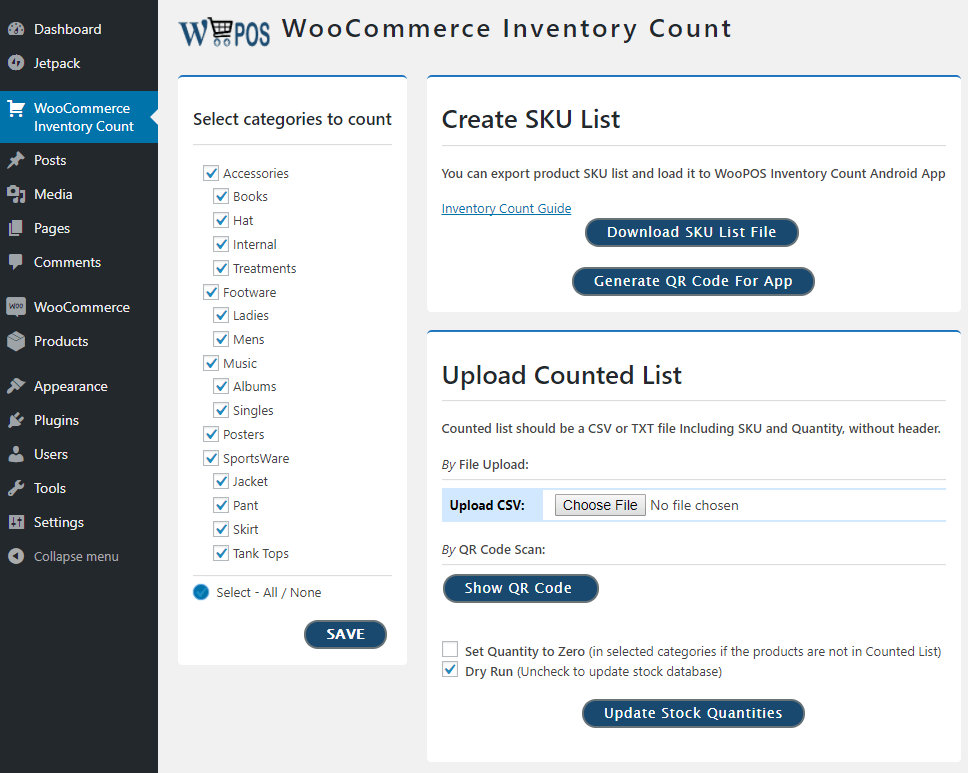This screenshot has width=968, height=773.
Task: Click the Tools wrench icon
Action: click(16, 488)
